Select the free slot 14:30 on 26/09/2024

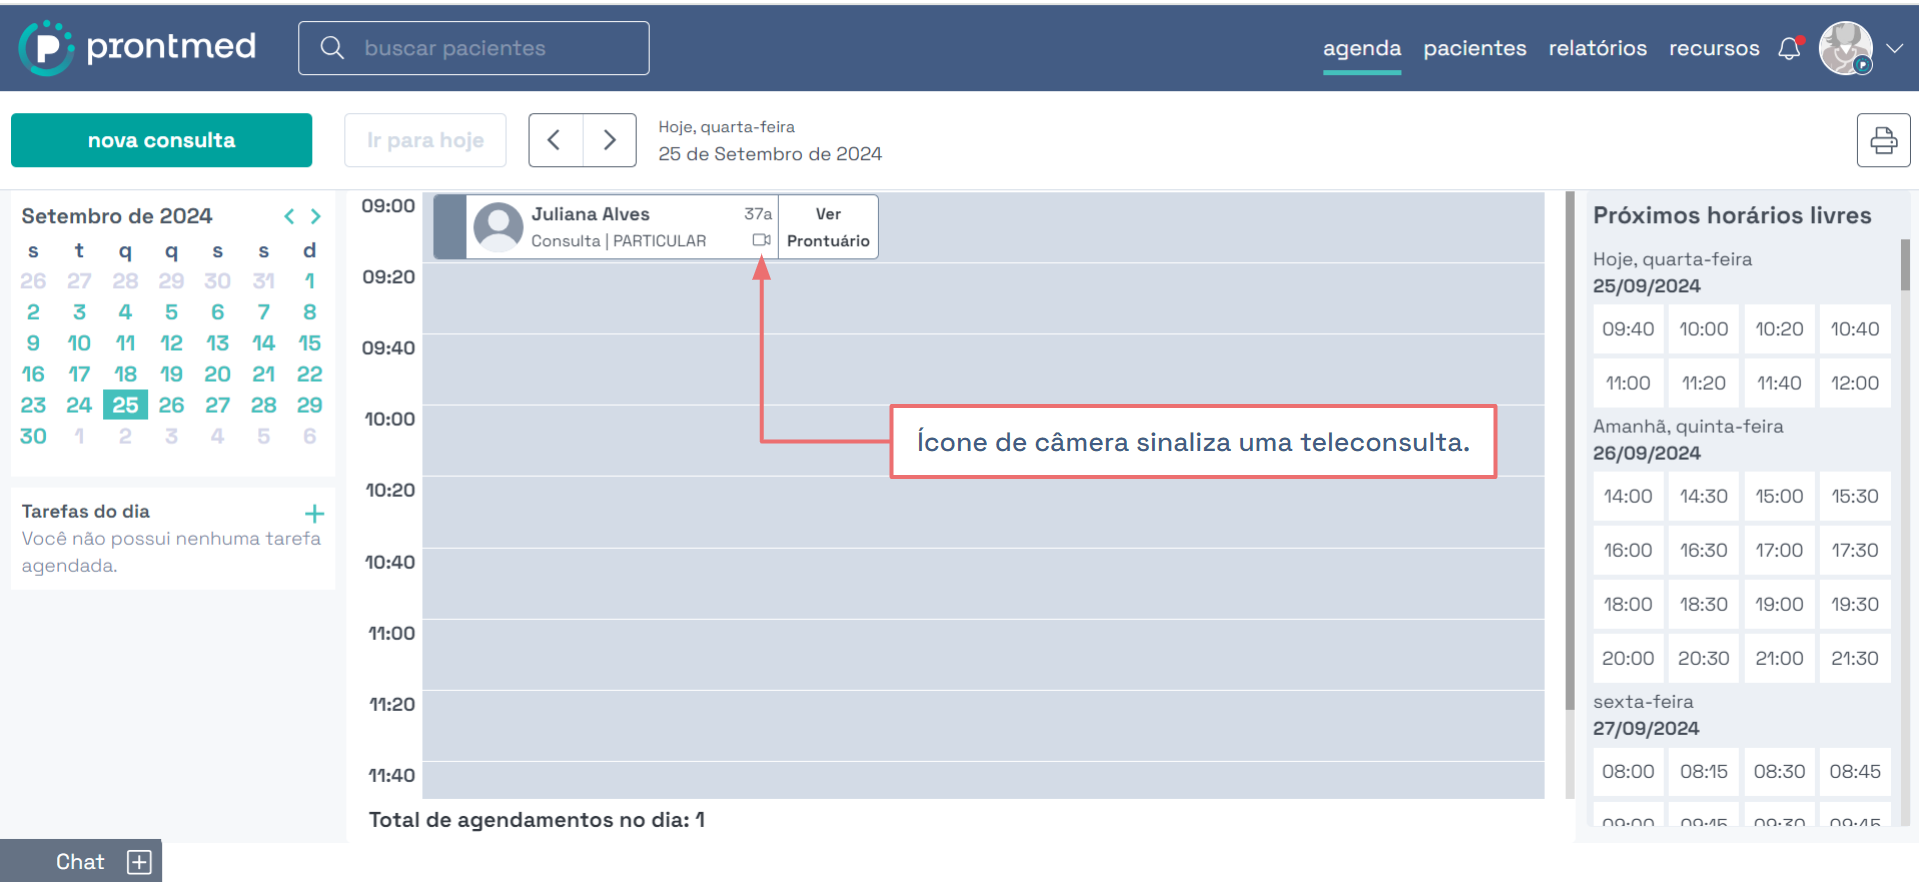[x=1703, y=496]
